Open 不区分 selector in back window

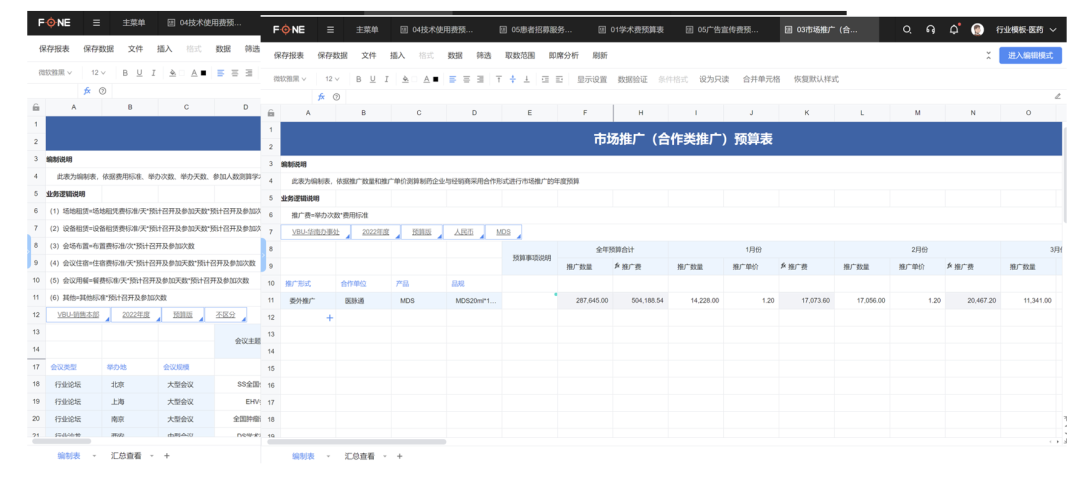pos(226,314)
